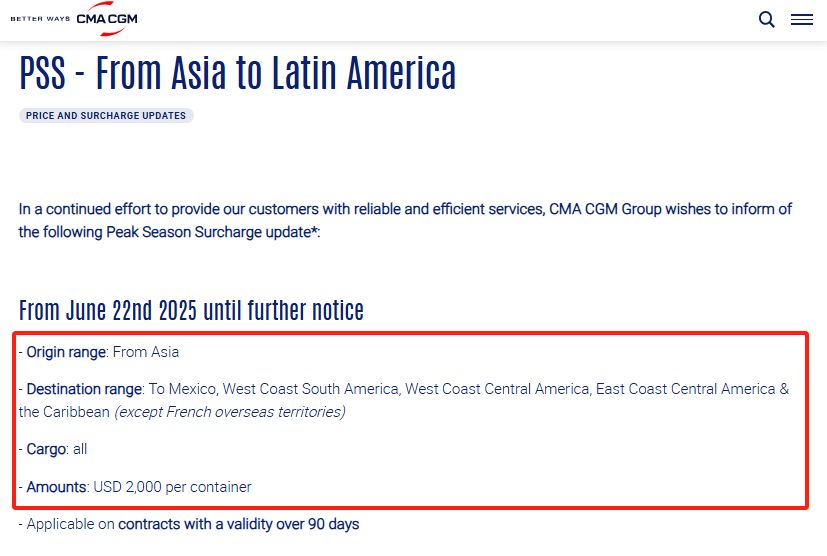This screenshot has width=827, height=556.
Task: Open the Price and Surcharge Updates tag
Action: pyautogui.click(x=106, y=116)
